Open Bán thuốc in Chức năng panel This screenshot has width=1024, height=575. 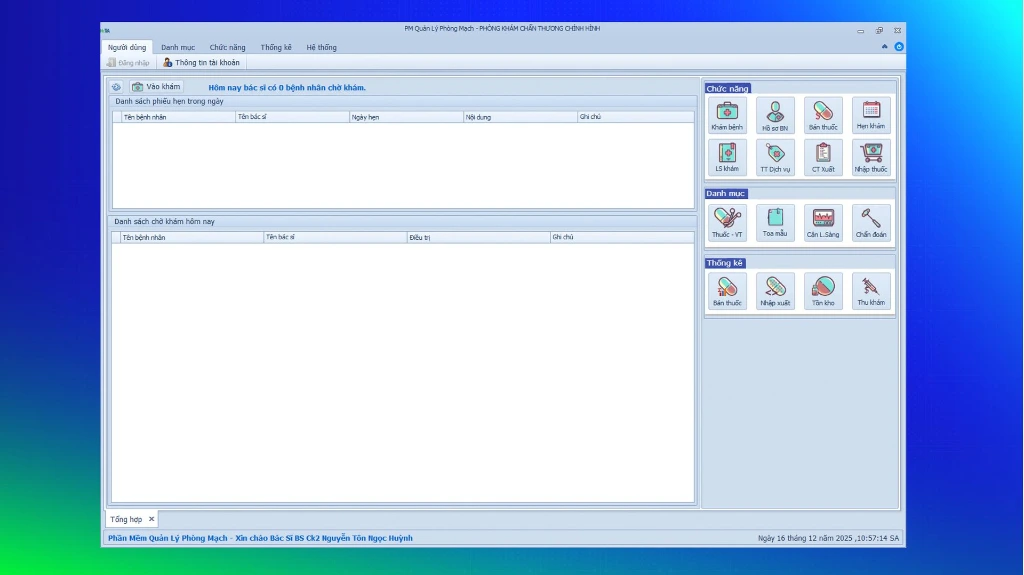(x=823, y=116)
